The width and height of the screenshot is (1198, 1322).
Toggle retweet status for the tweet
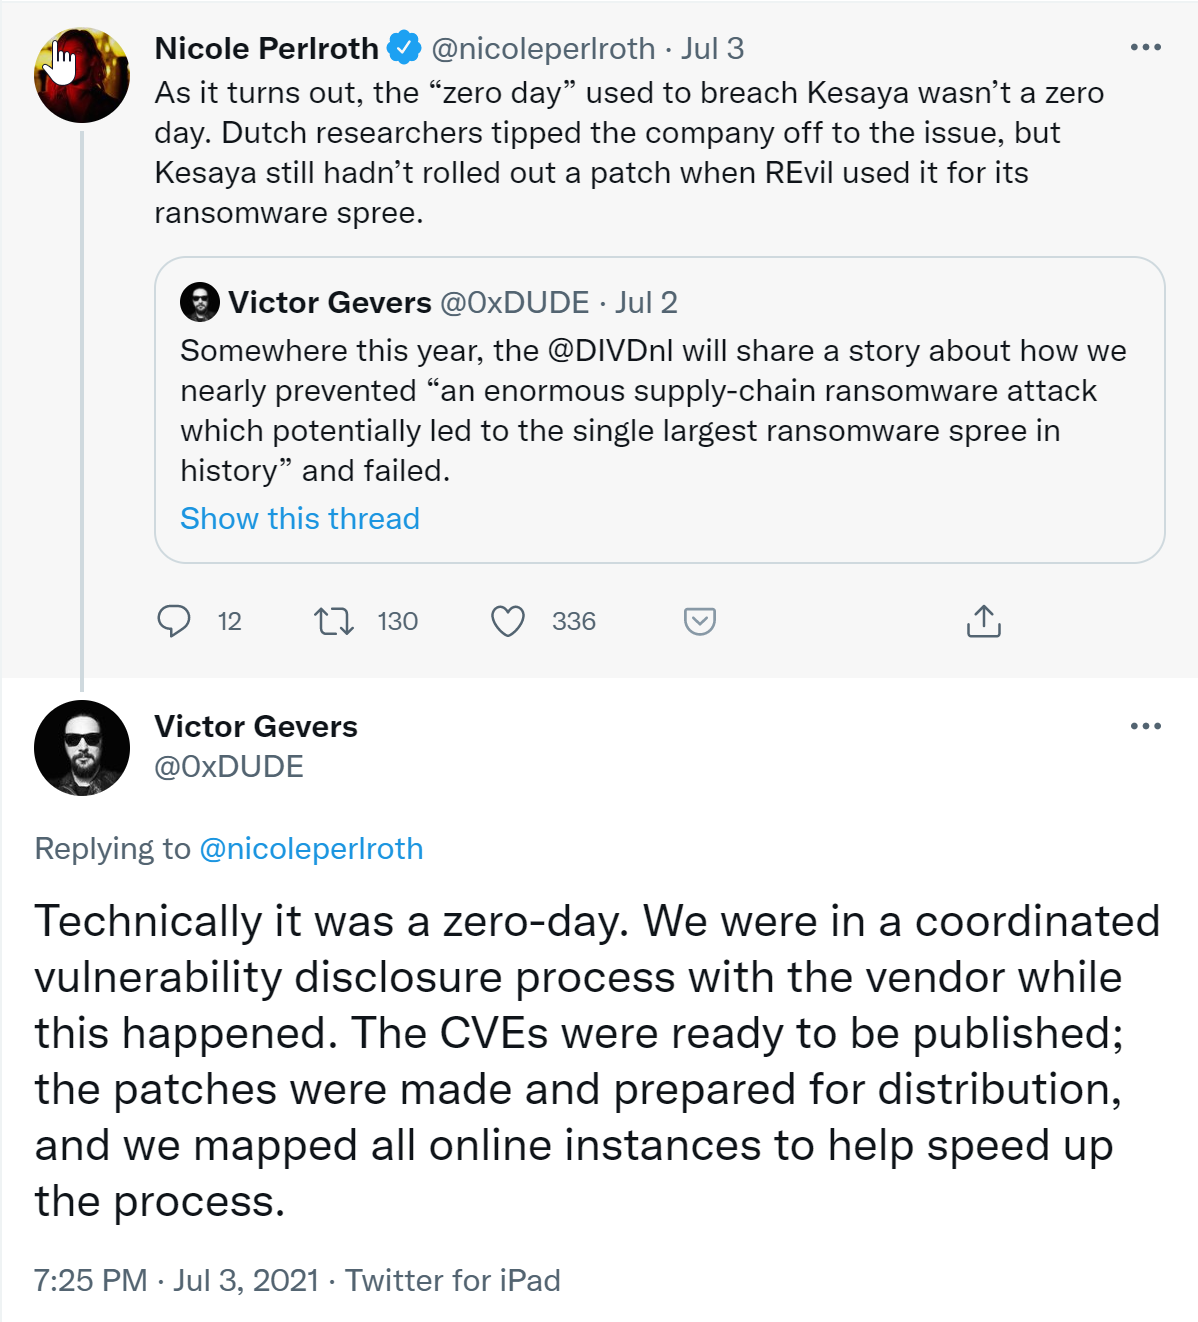coord(334,621)
